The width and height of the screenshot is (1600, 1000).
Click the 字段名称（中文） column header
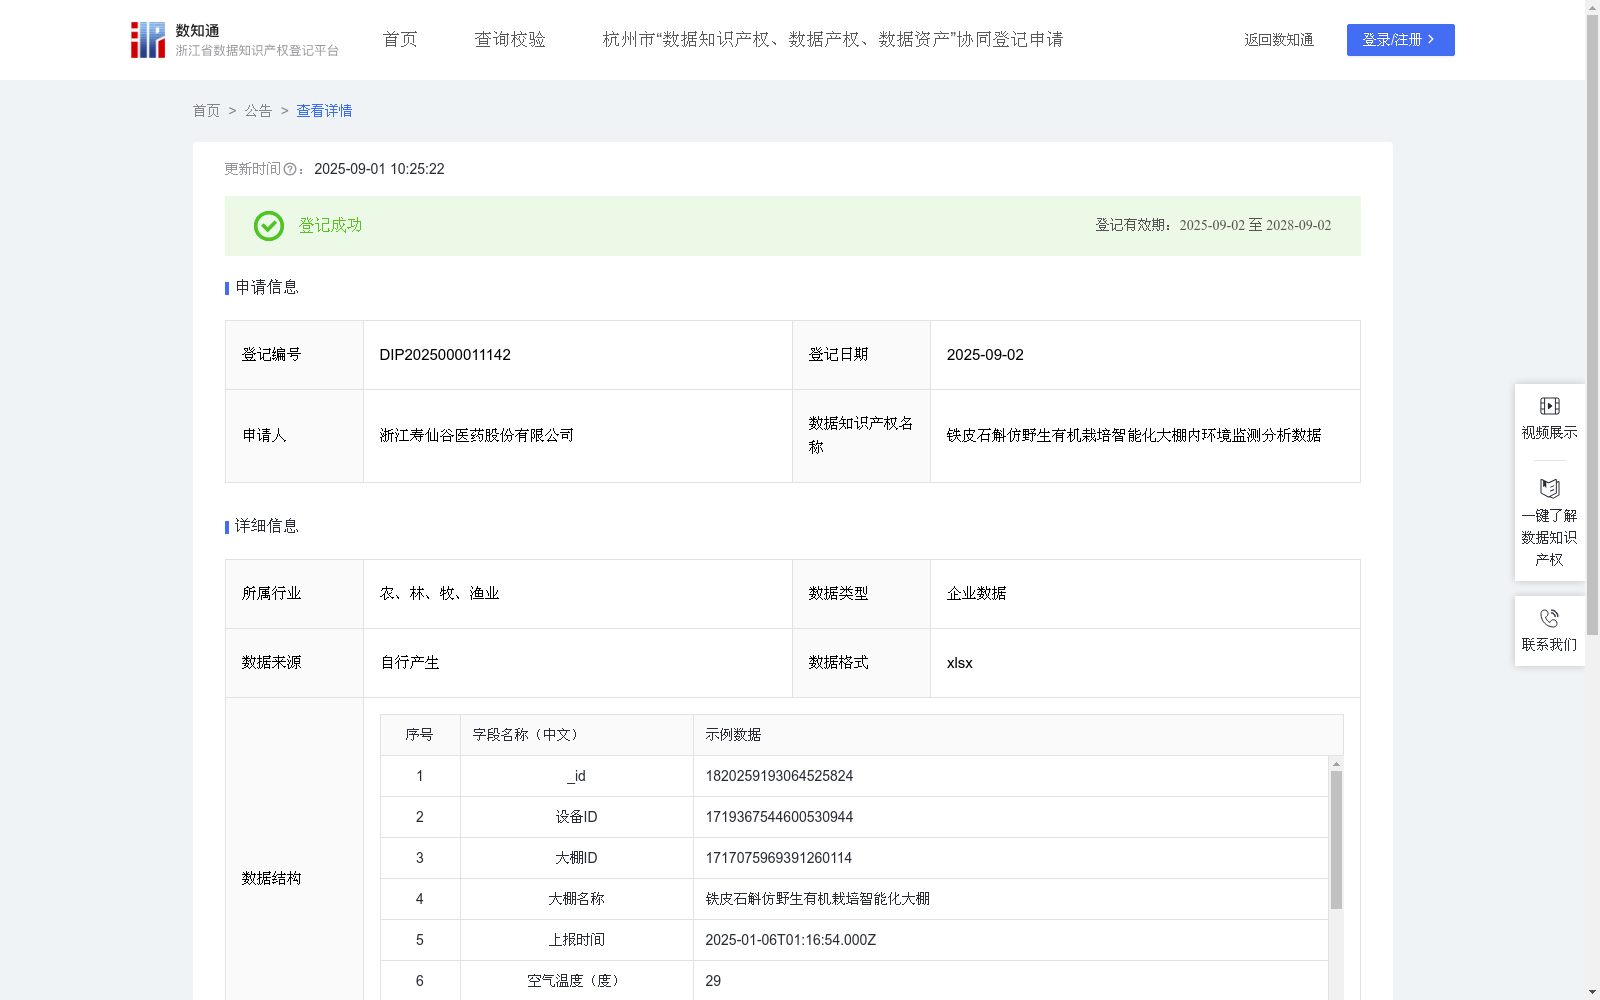tap(577, 735)
